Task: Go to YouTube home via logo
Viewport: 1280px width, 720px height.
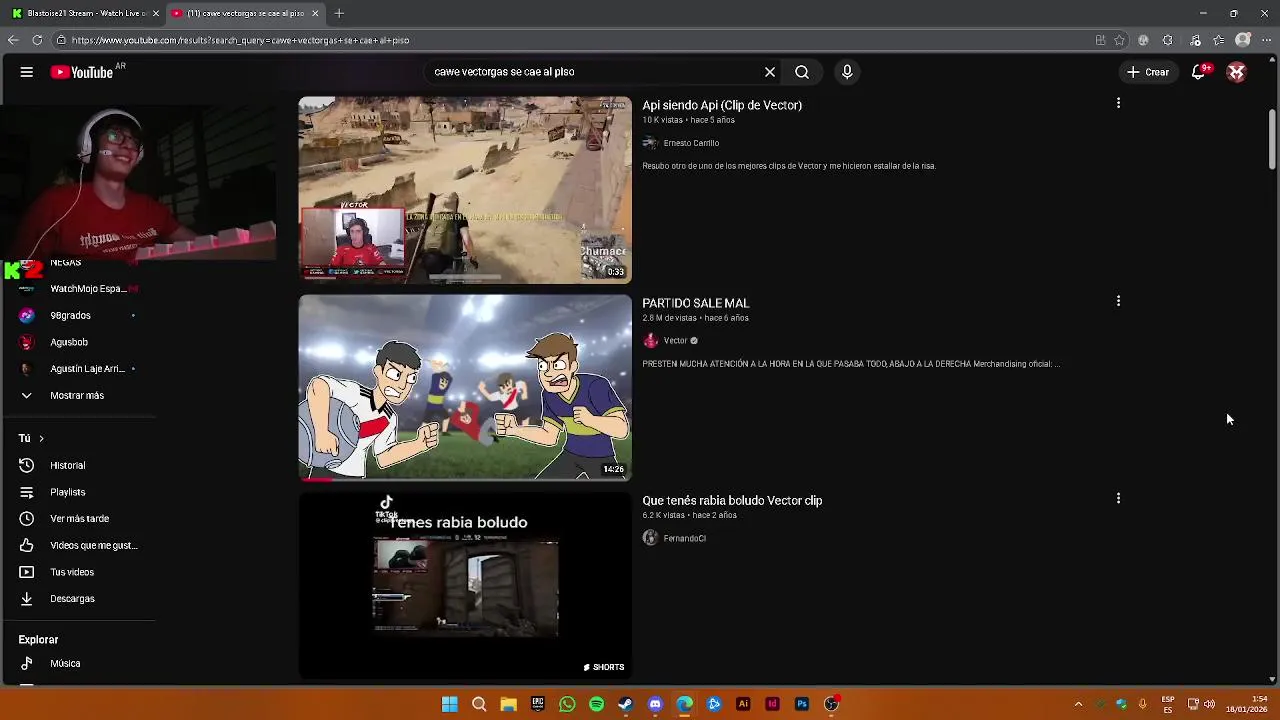Action: click(x=83, y=72)
